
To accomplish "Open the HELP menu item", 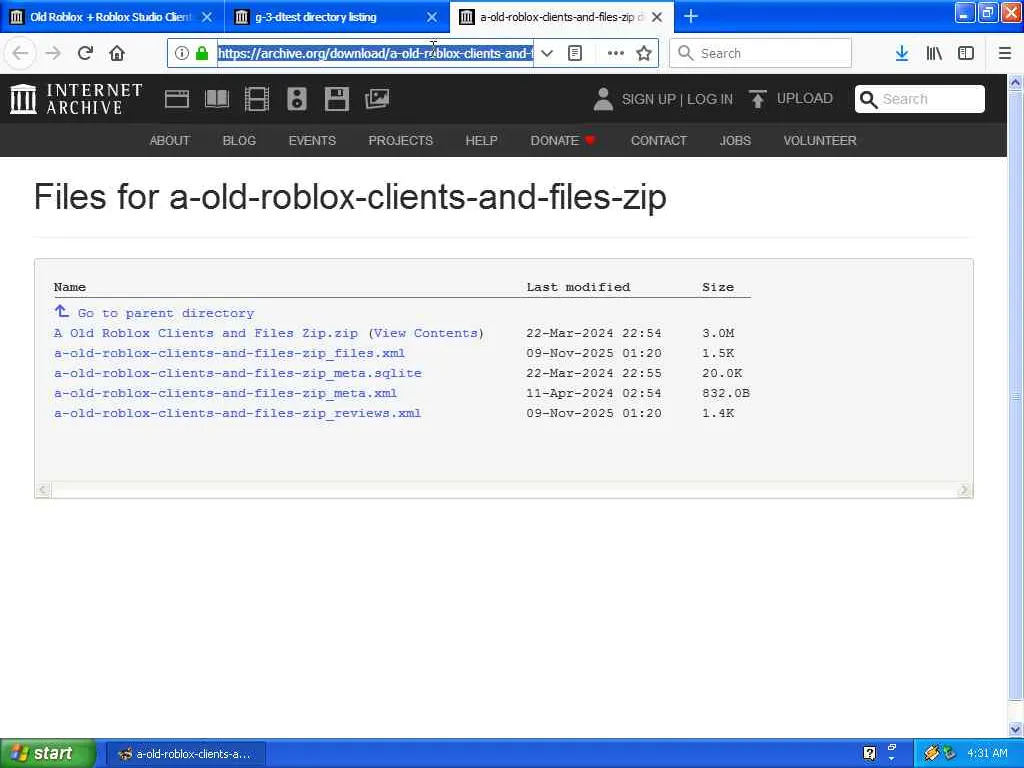I will 481,140.
